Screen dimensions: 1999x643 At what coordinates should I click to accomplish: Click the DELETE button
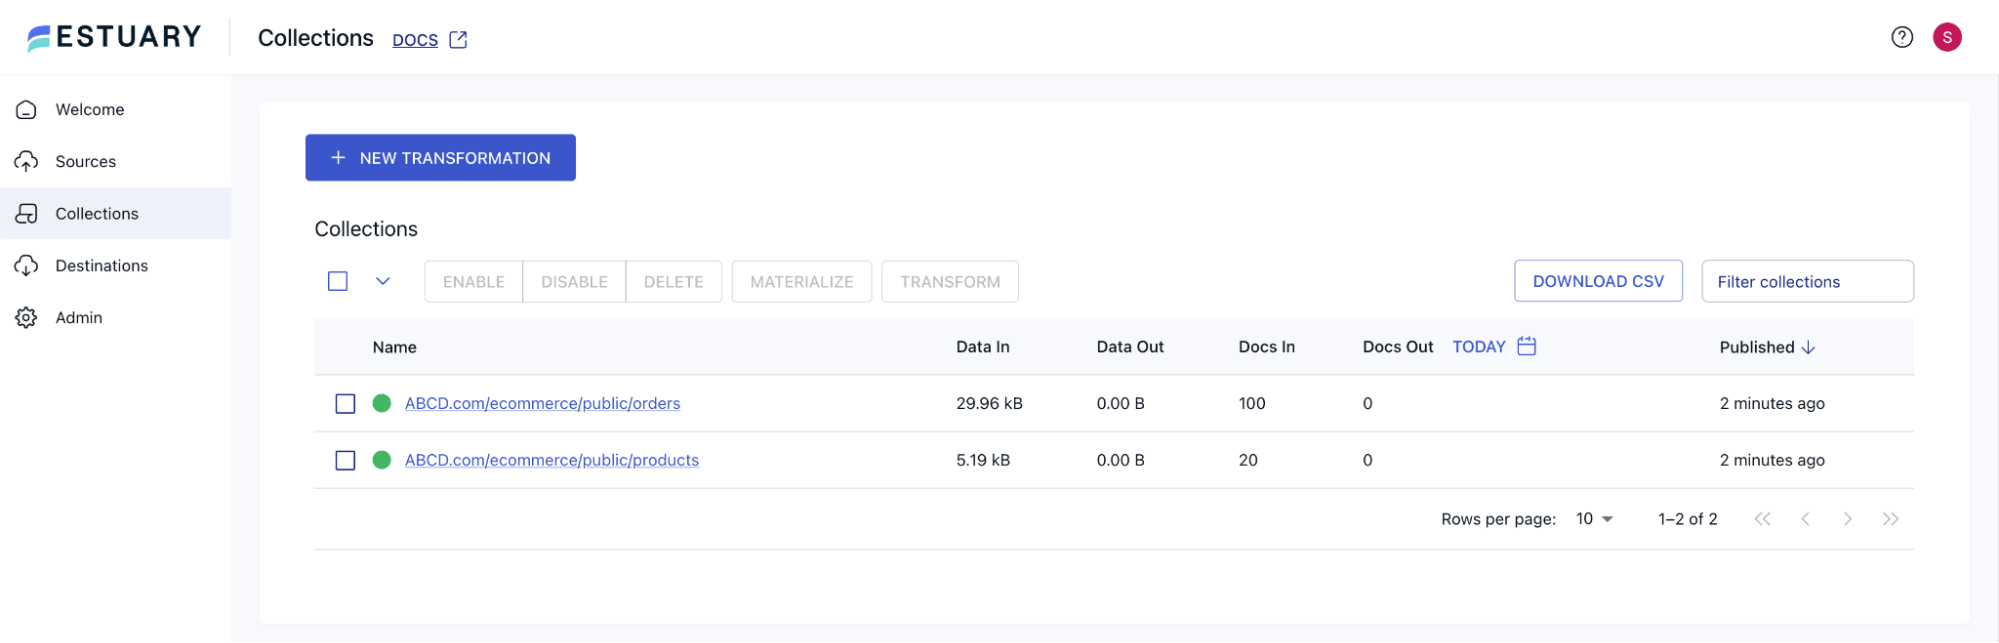674,282
